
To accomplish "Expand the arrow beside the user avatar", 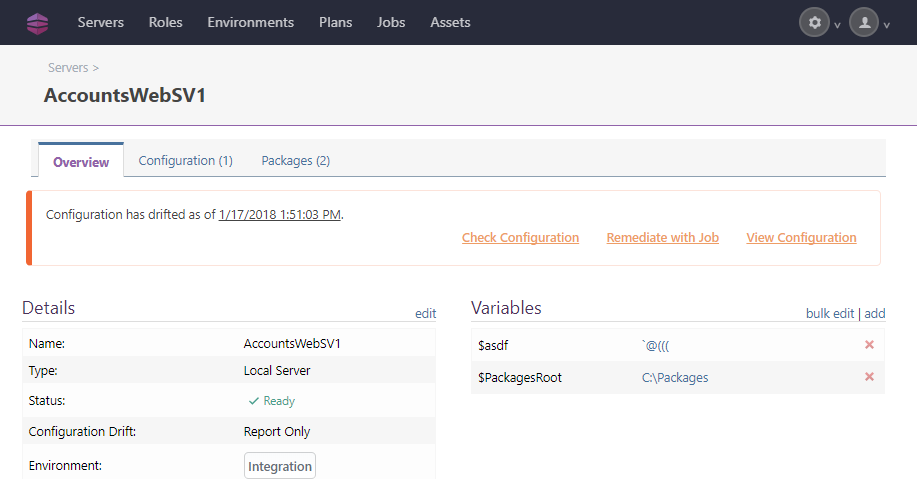I will [886, 26].
